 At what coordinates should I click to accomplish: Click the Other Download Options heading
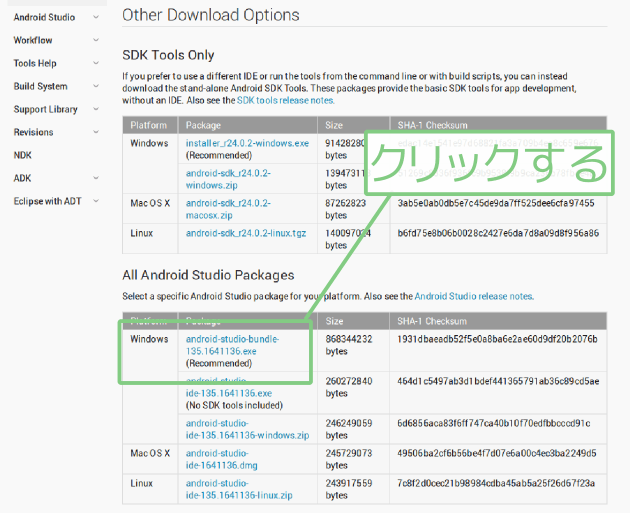211,15
